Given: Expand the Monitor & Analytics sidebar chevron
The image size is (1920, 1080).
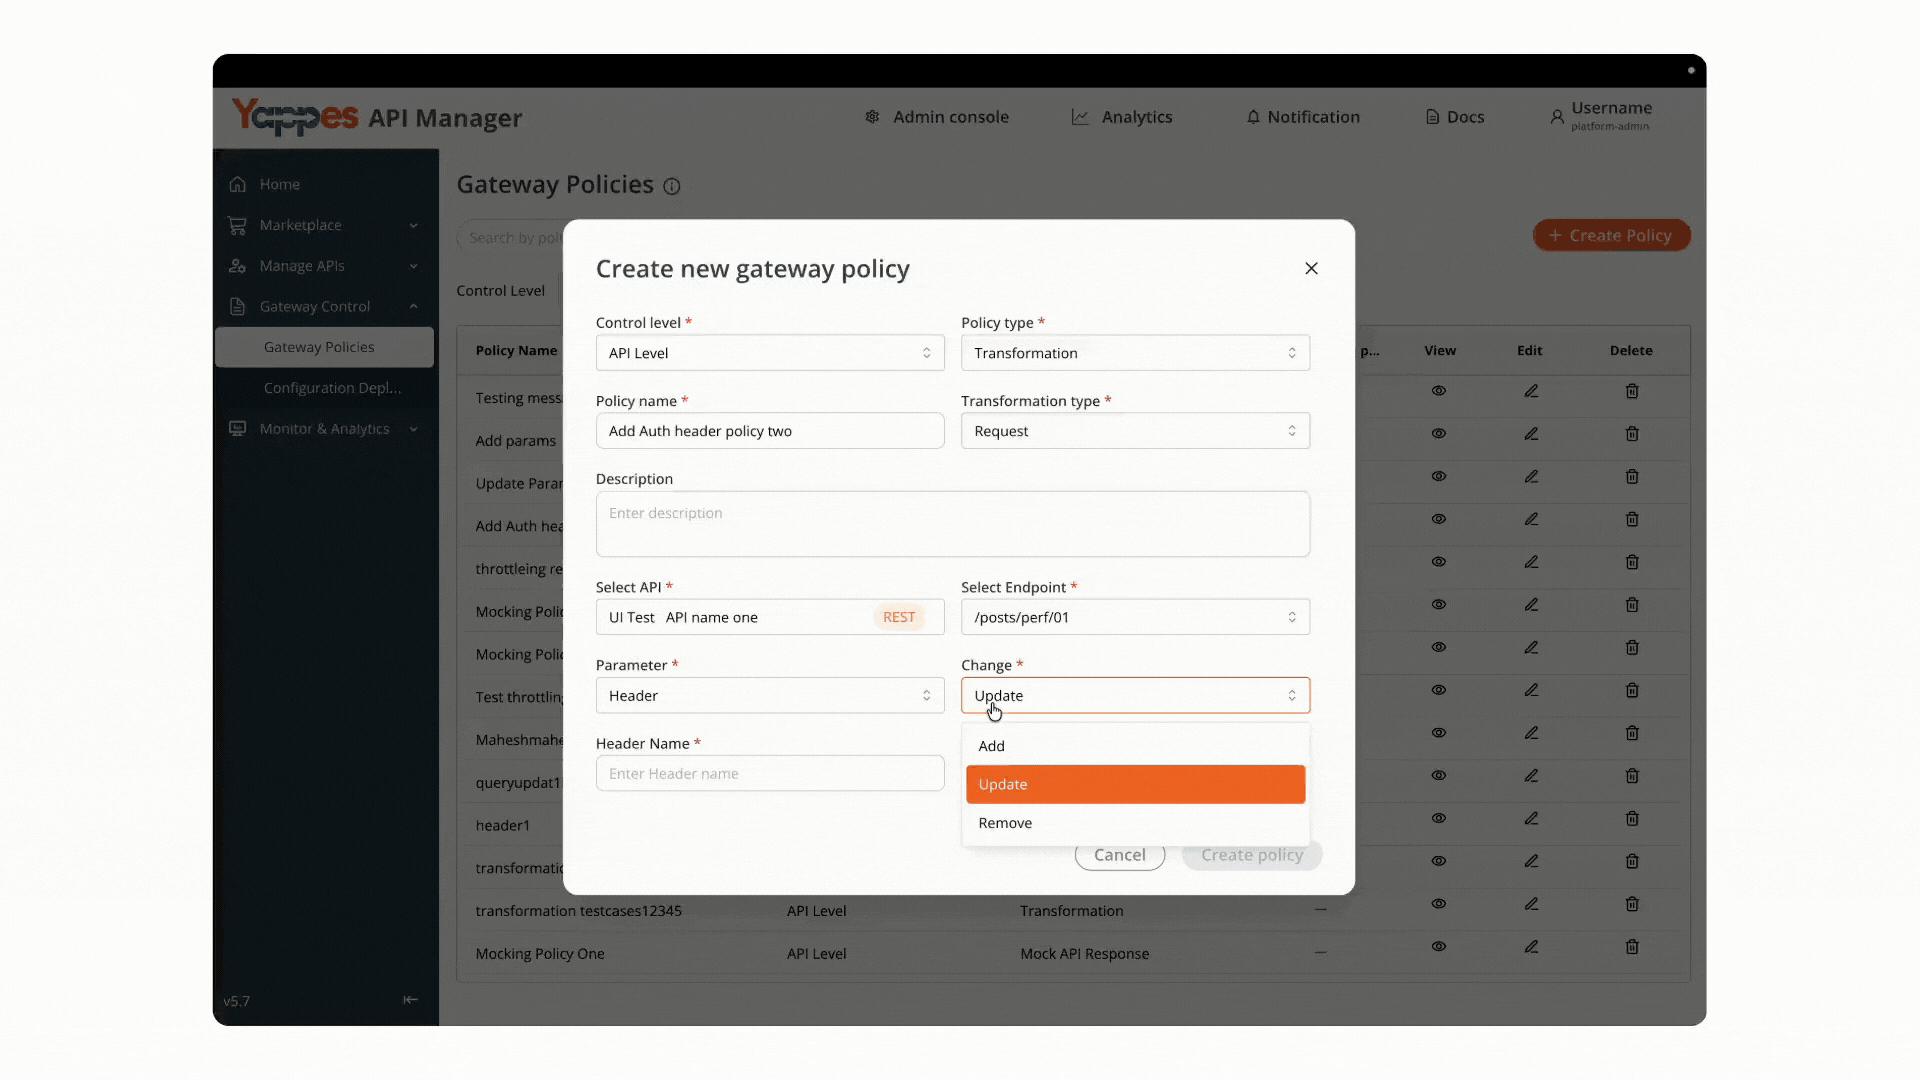Looking at the screenshot, I should point(413,429).
